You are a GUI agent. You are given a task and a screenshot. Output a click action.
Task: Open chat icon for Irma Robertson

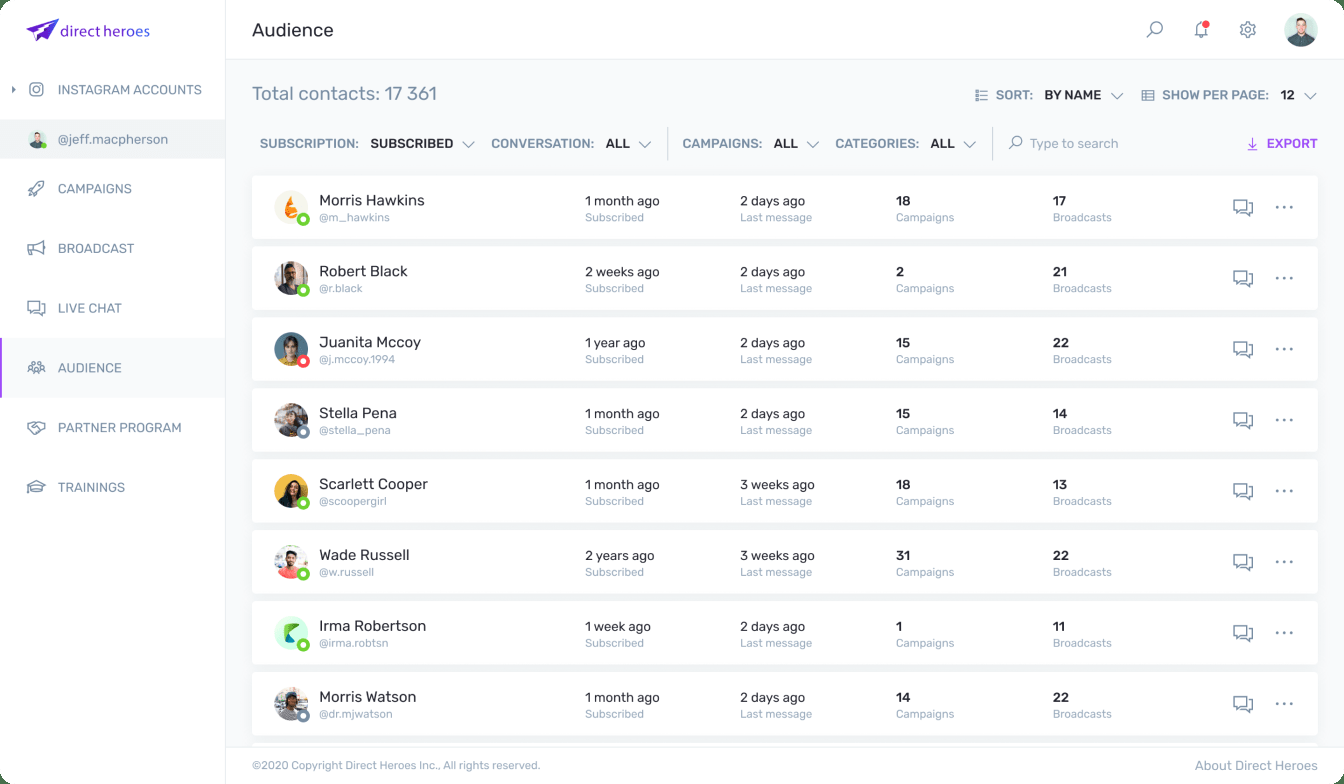point(1243,634)
